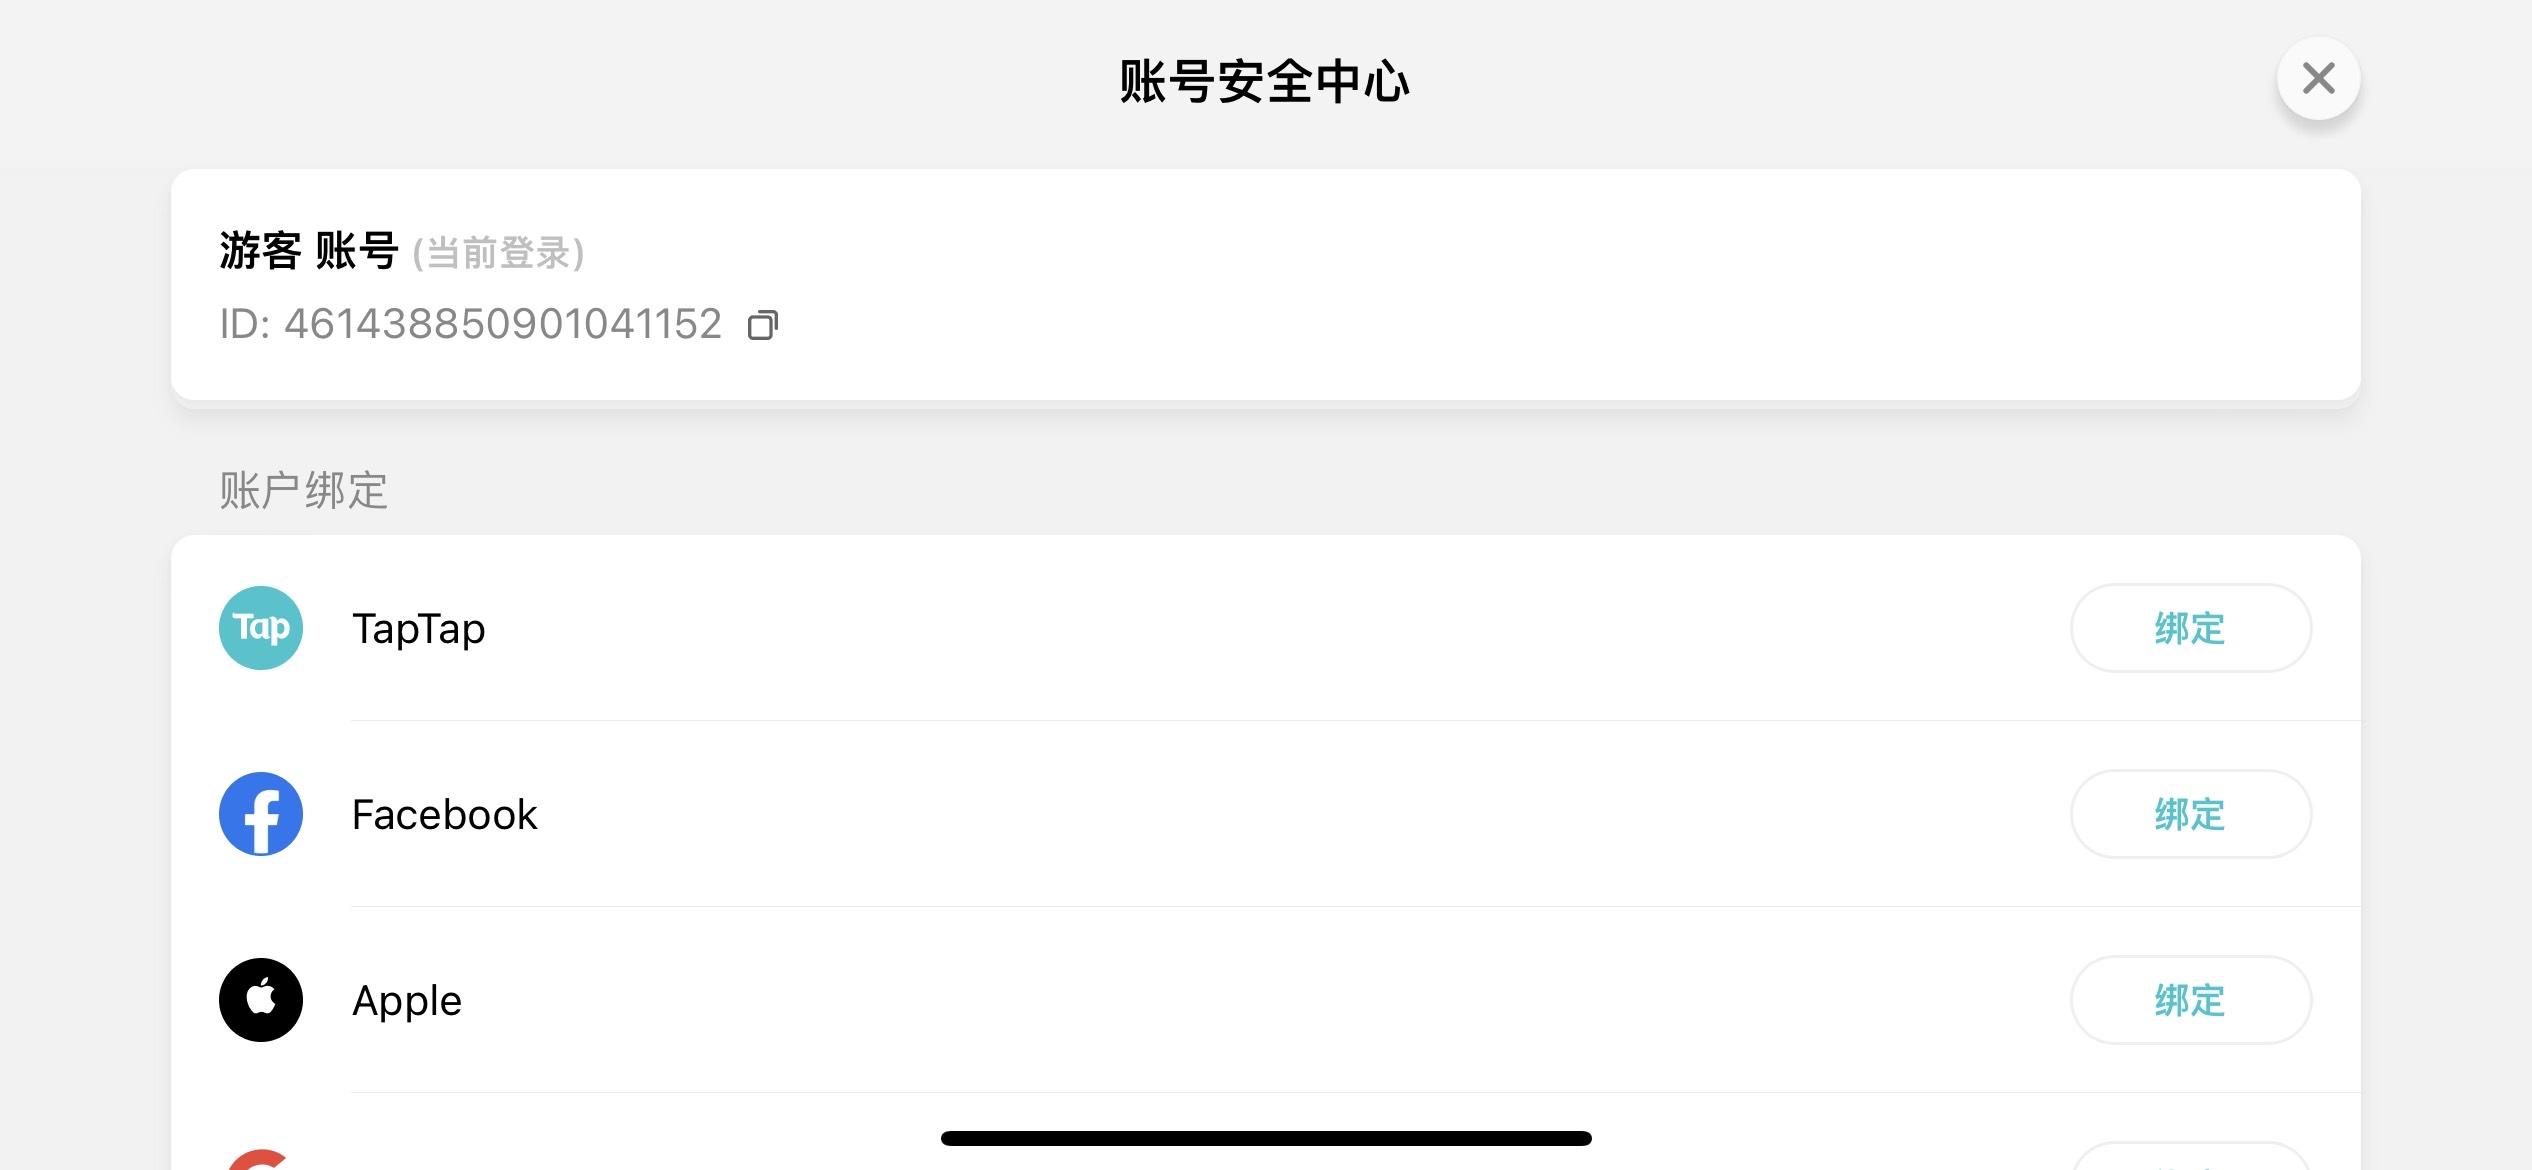Bind the TapTap account

coord(2190,628)
